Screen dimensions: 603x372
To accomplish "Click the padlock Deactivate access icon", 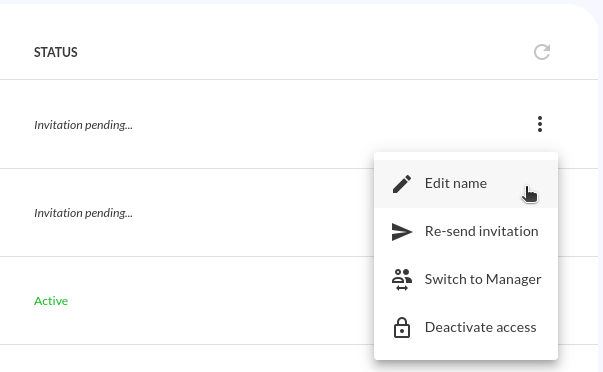I will pos(402,327).
